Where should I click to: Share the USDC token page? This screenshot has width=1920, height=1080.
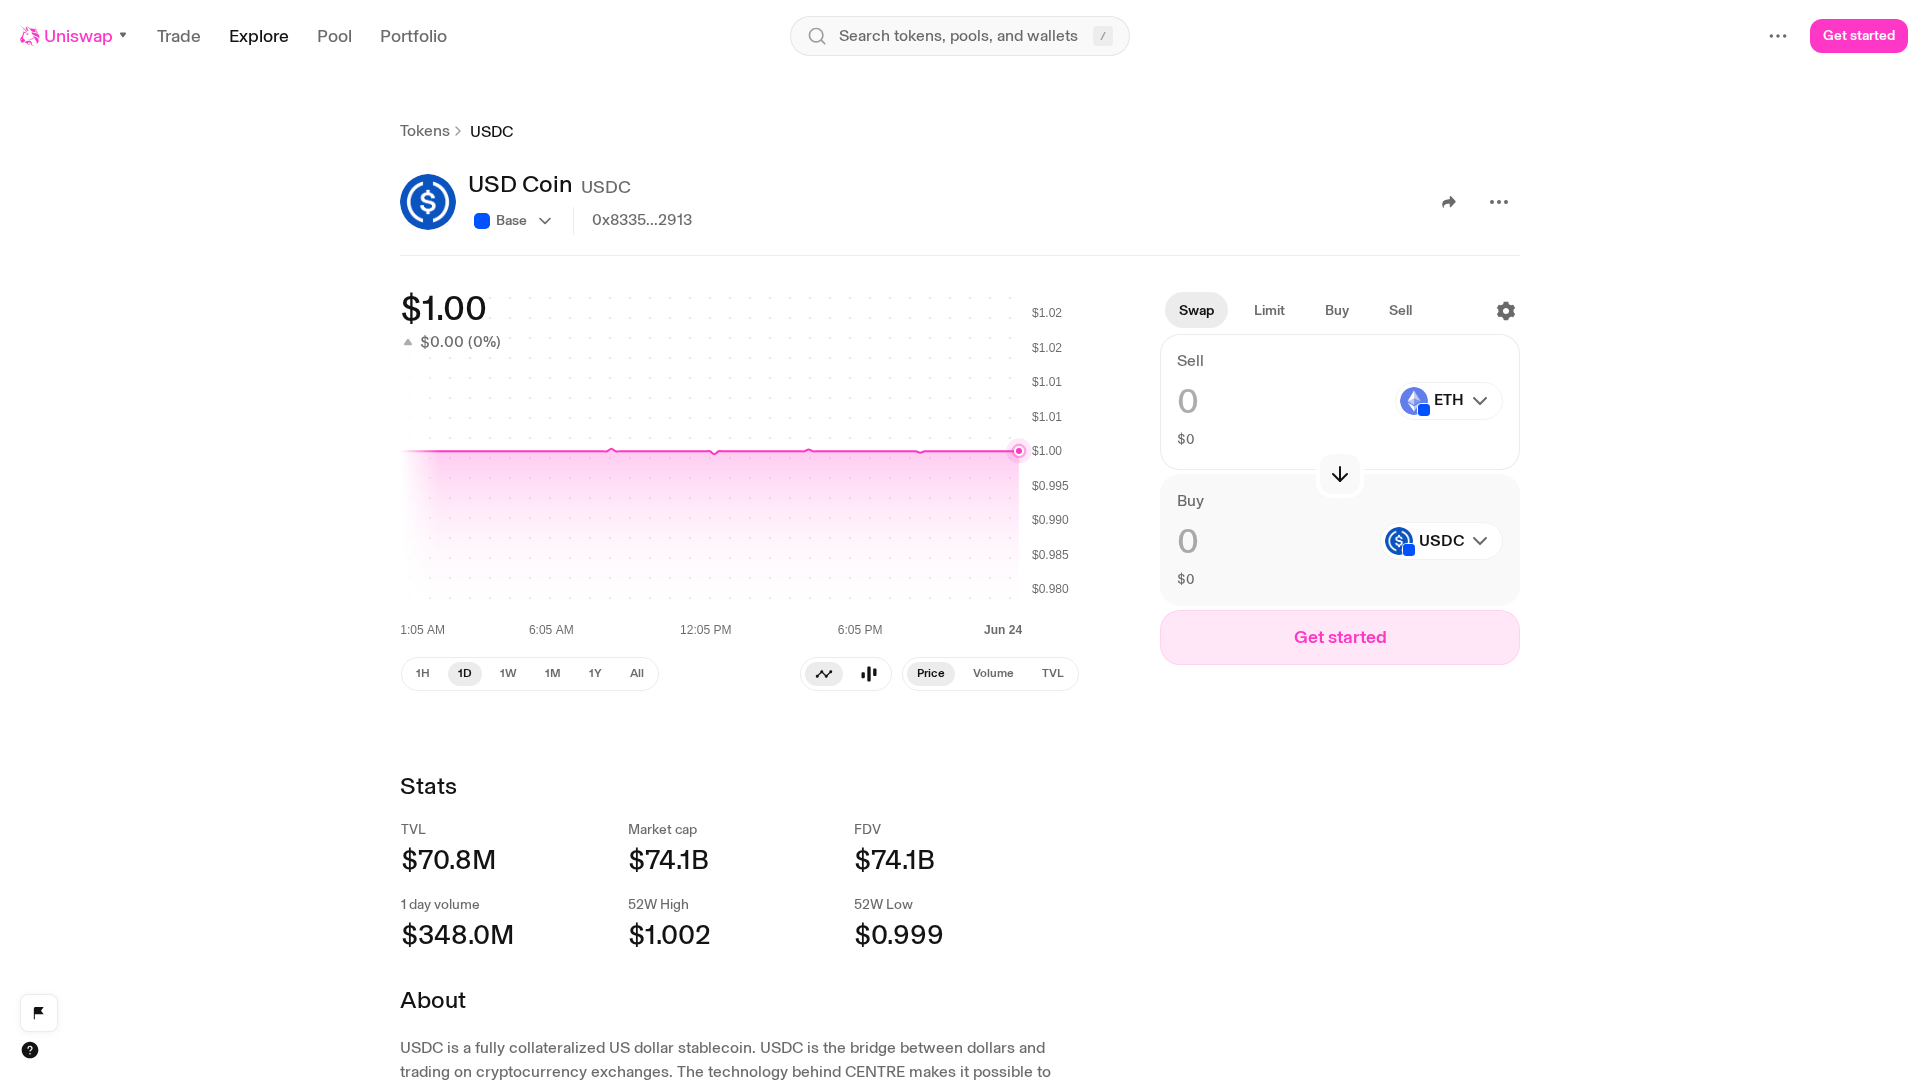[1449, 202]
